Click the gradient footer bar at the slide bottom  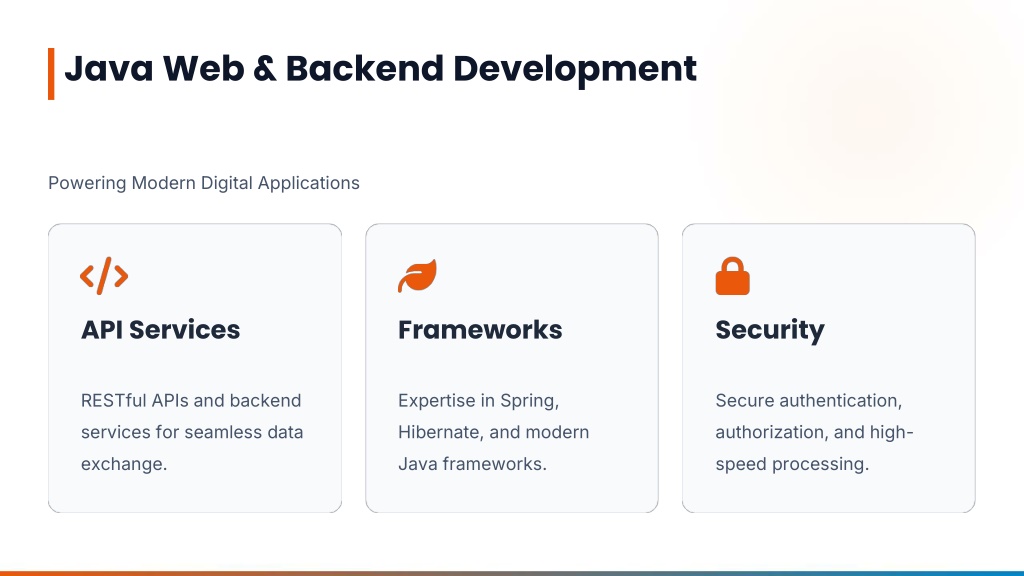[x=512, y=573]
